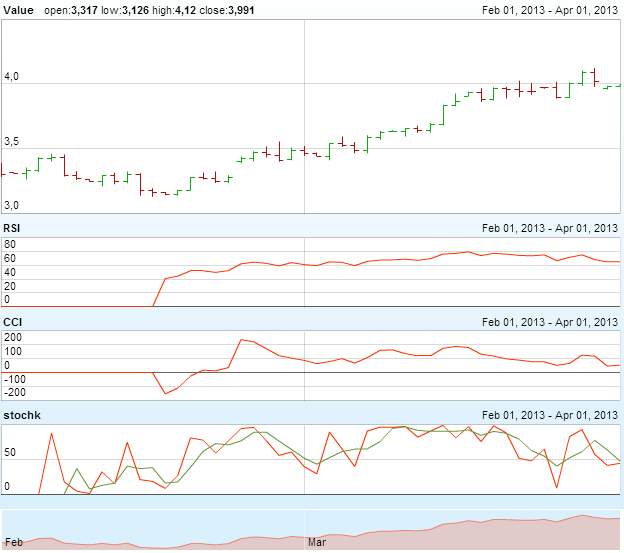Click the open:3,317 readout
This screenshot has width=624, height=553.
pos(71,10)
